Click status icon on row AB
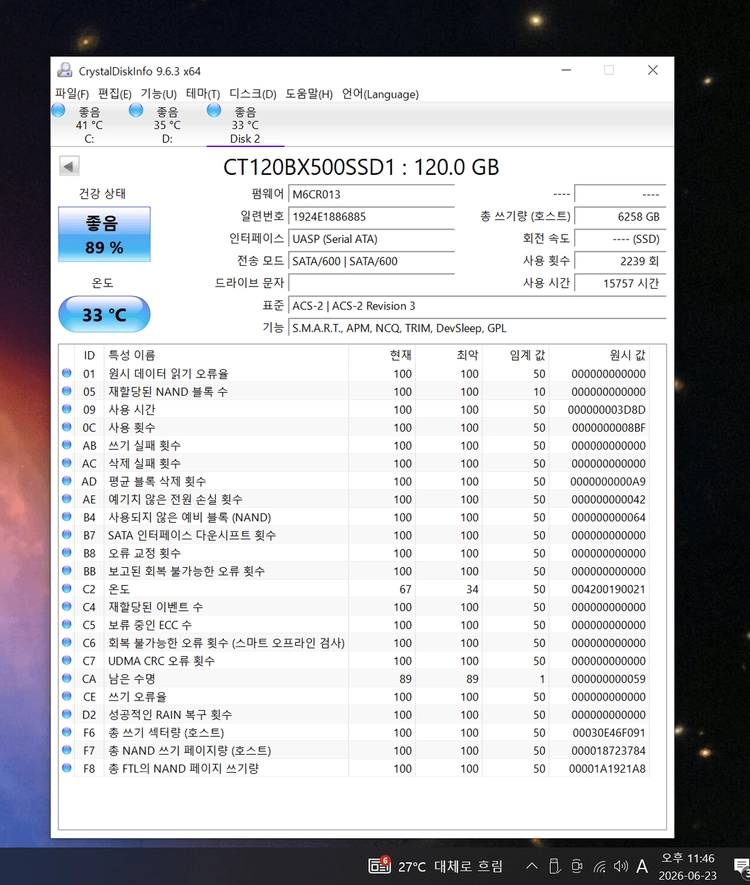The width and height of the screenshot is (750, 885). [67, 445]
